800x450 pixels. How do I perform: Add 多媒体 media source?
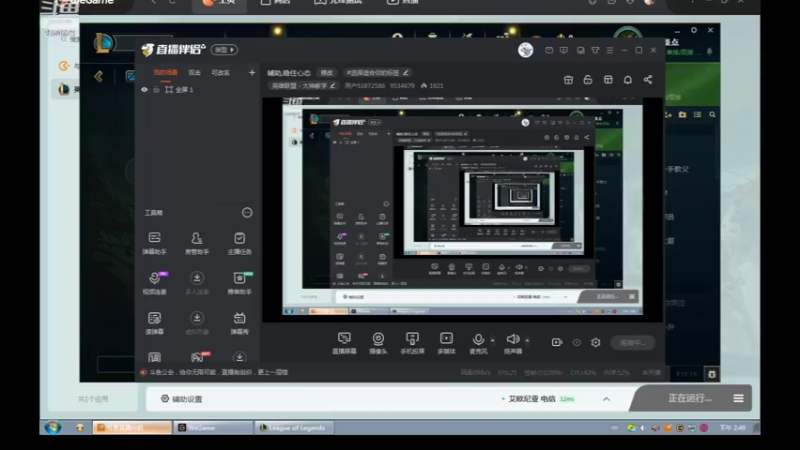pyautogui.click(x=446, y=343)
